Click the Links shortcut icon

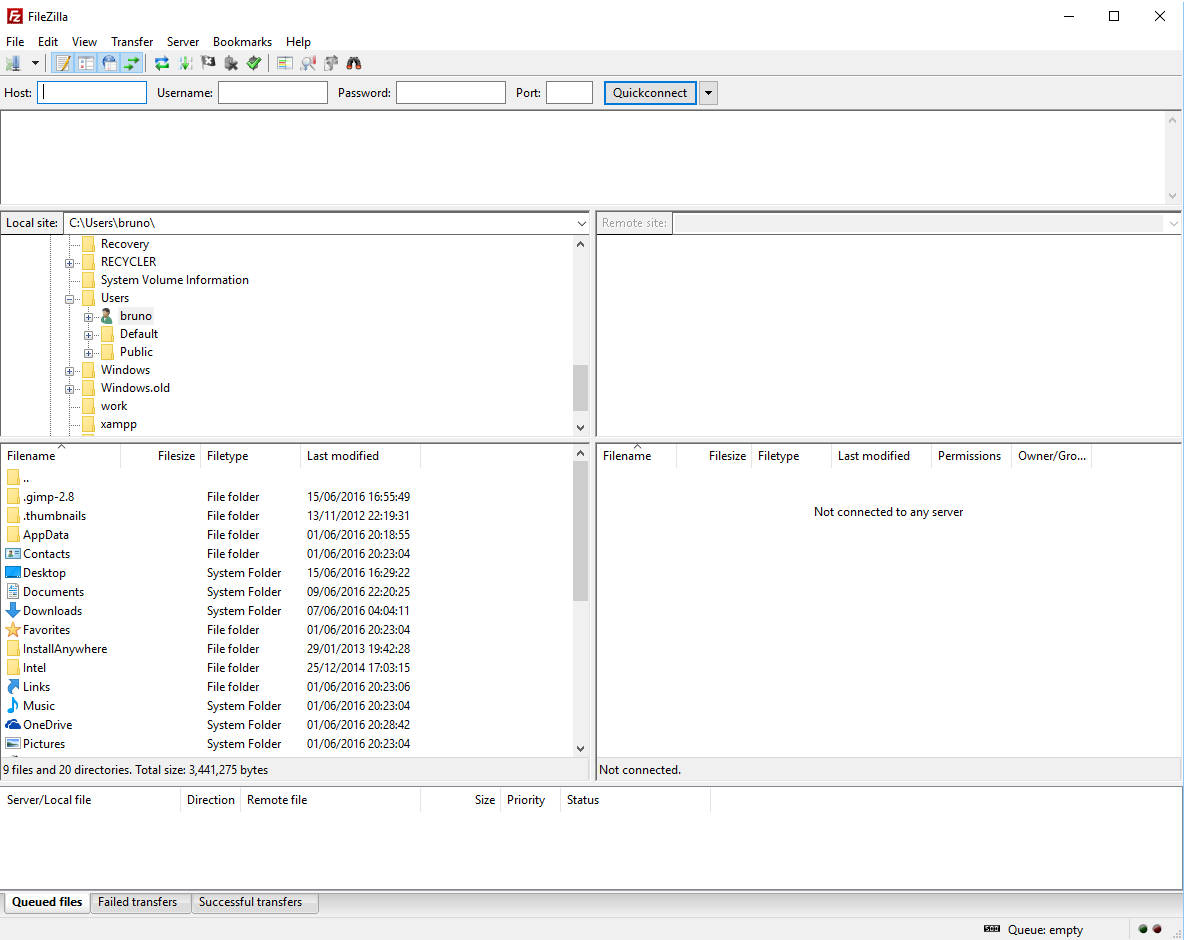(x=13, y=686)
